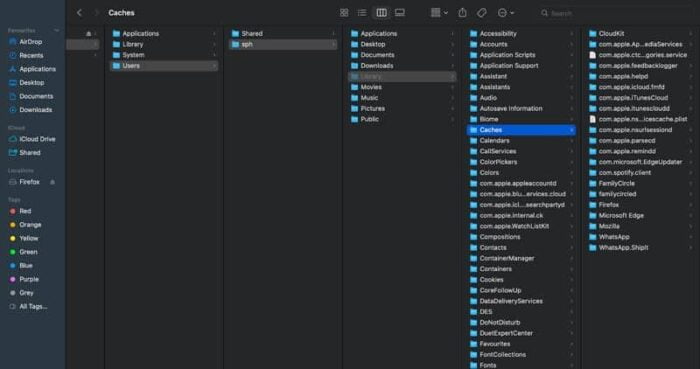This screenshot has height=369, width=700.
Task: Select the com.apple.WatchListKit folder
Action: [521, 226]
